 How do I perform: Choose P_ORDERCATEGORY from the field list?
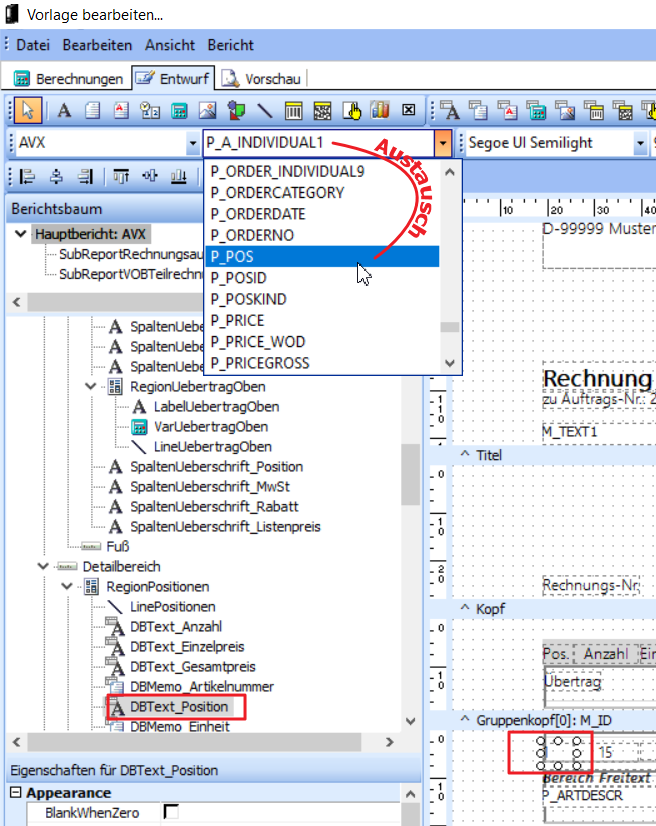point(322,193)
